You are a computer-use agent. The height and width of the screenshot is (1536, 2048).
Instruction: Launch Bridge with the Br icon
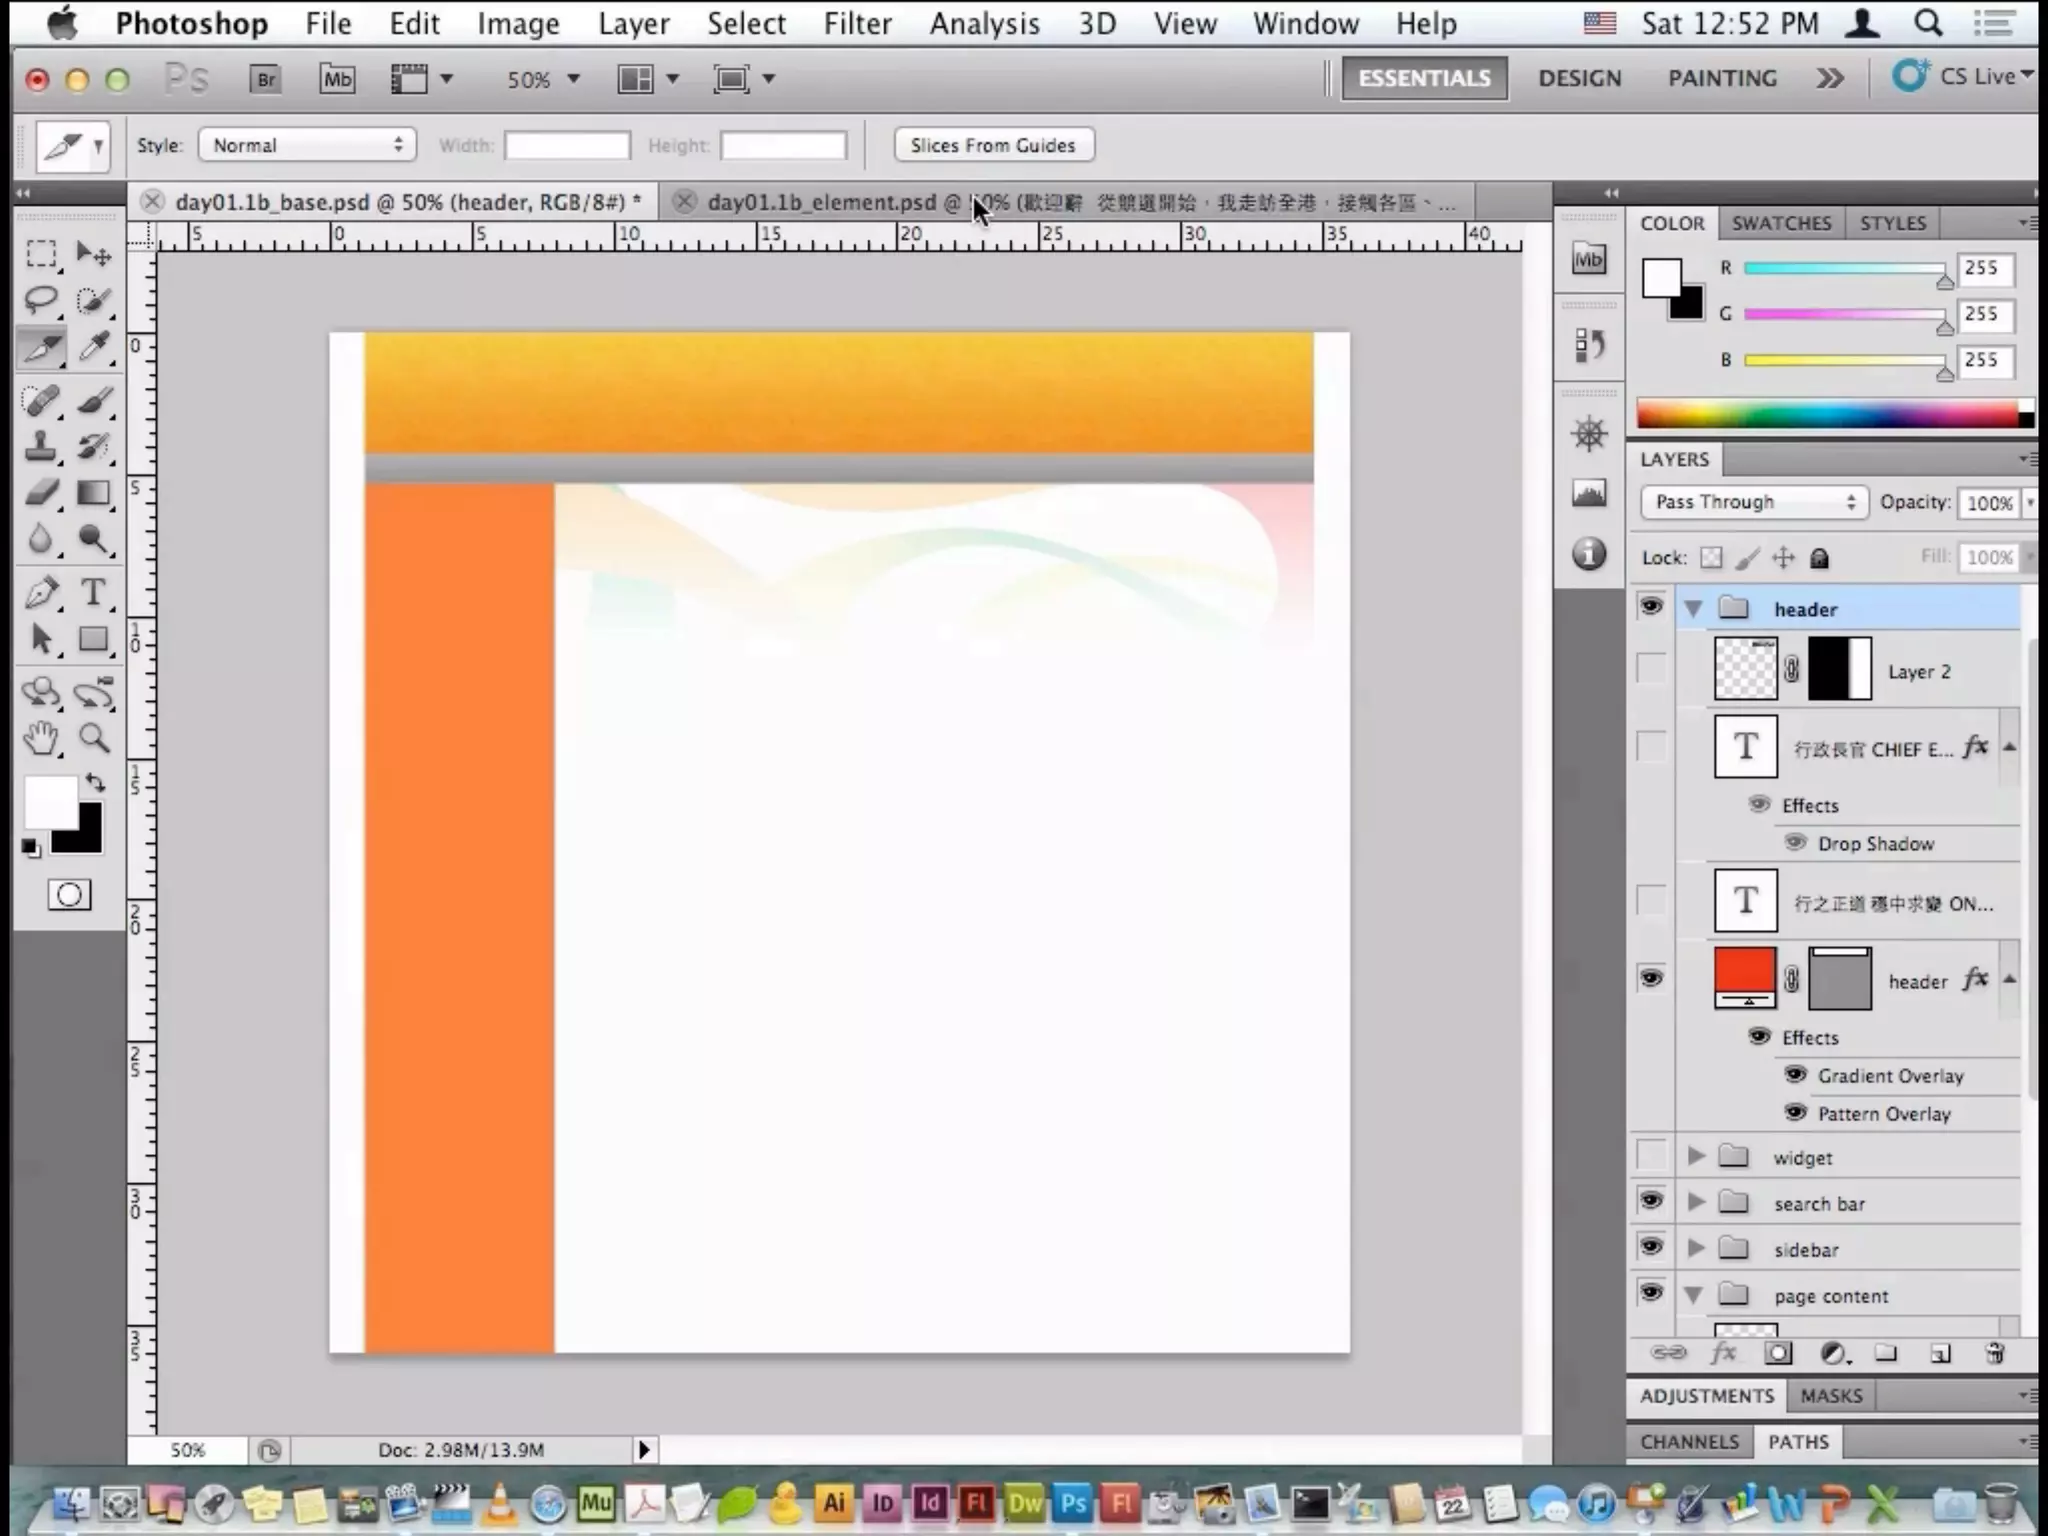point(265,79)
